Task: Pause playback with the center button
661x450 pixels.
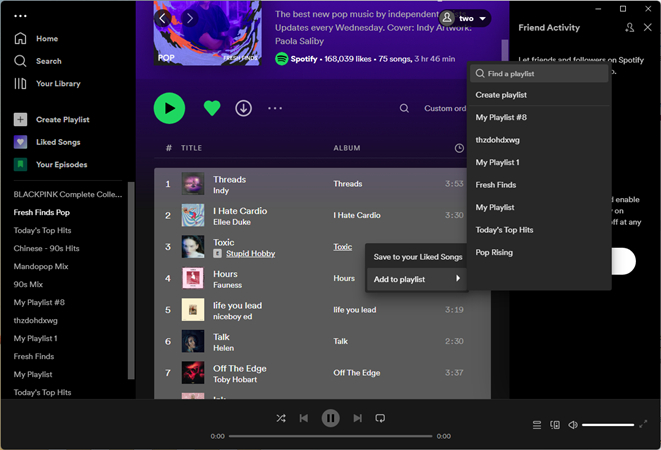Action: coord(330,418)
